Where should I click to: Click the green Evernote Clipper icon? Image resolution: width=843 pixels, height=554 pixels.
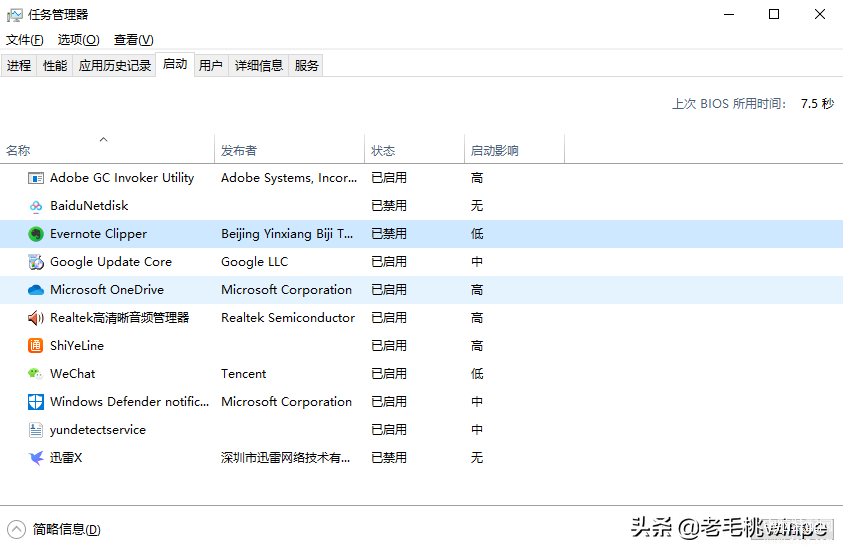[35, 234]
